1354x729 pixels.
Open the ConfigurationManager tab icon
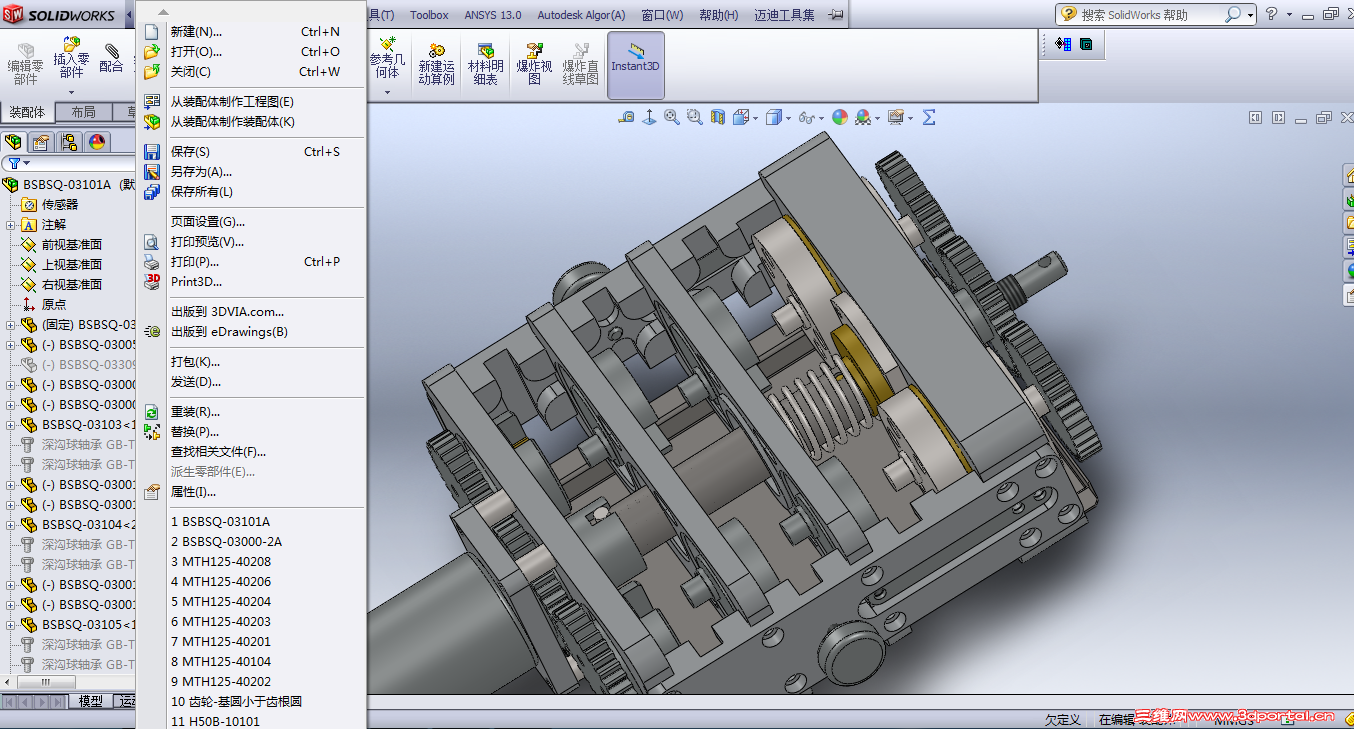[69, 141]
